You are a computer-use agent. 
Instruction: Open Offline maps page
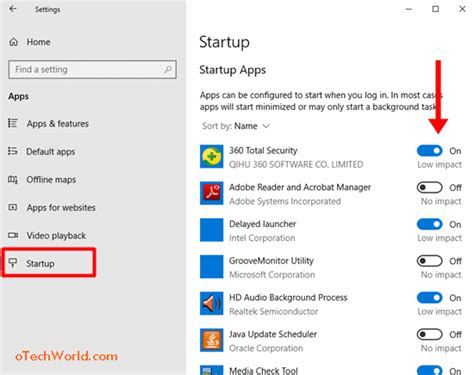point(51,180)
